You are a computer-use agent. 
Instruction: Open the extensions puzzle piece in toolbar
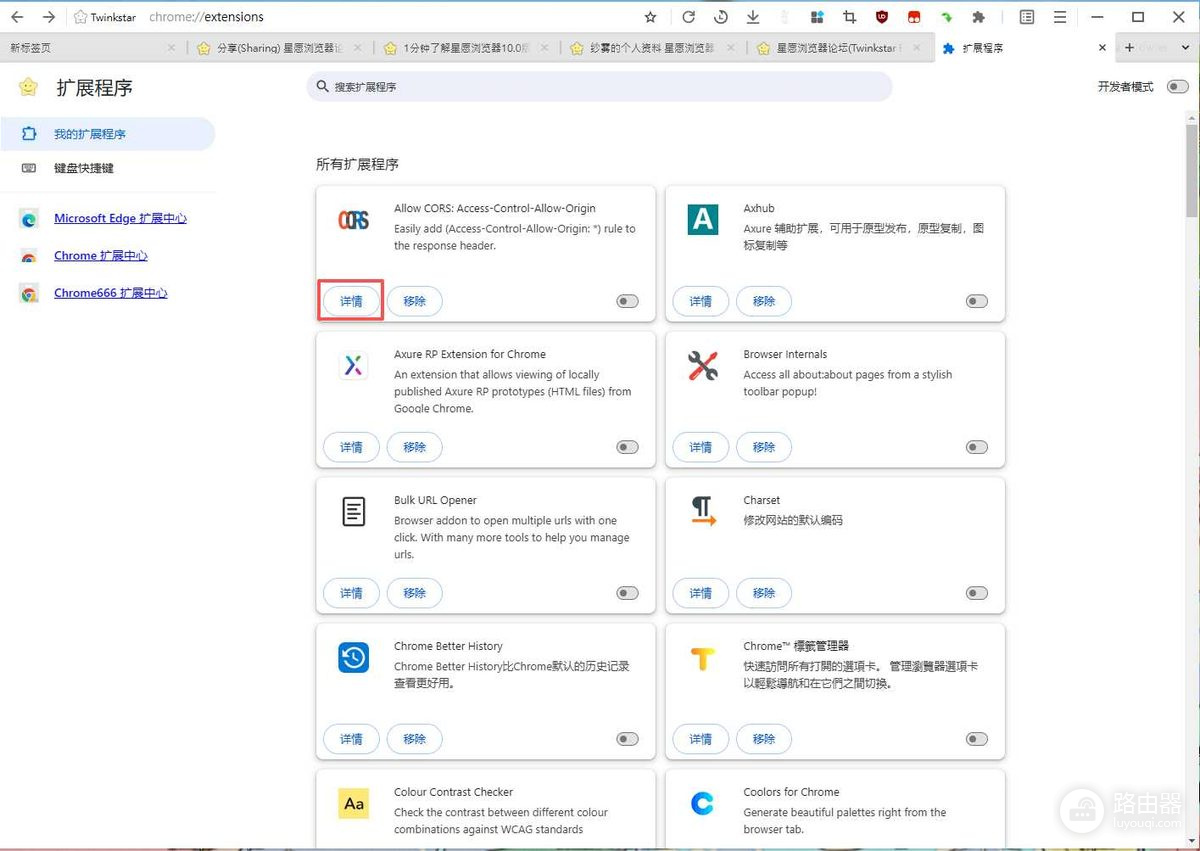978,17
